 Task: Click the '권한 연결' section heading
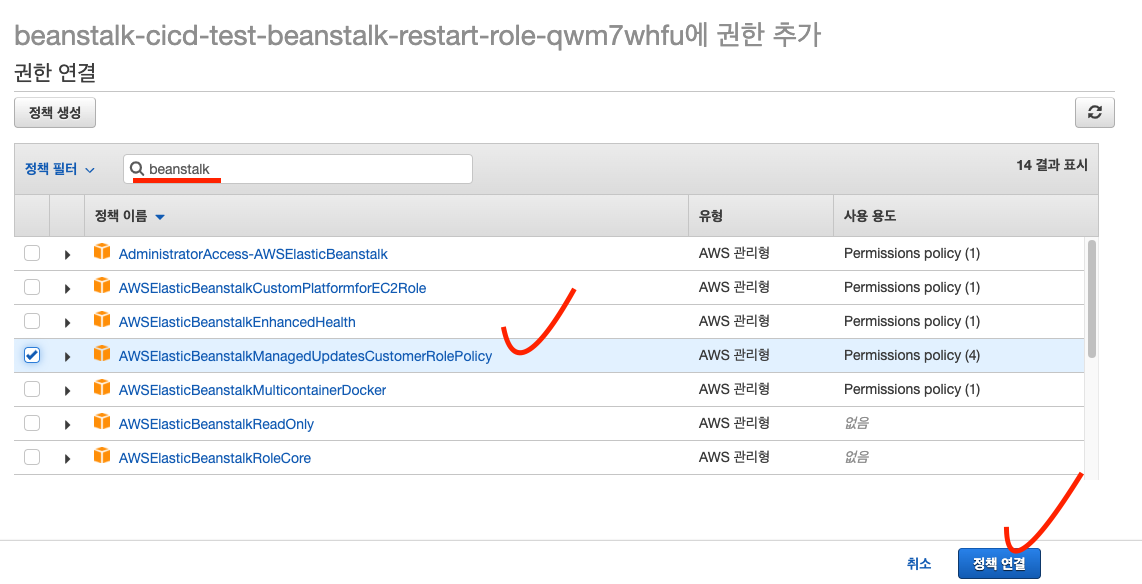pyautogui.click(x=55, y=72)
